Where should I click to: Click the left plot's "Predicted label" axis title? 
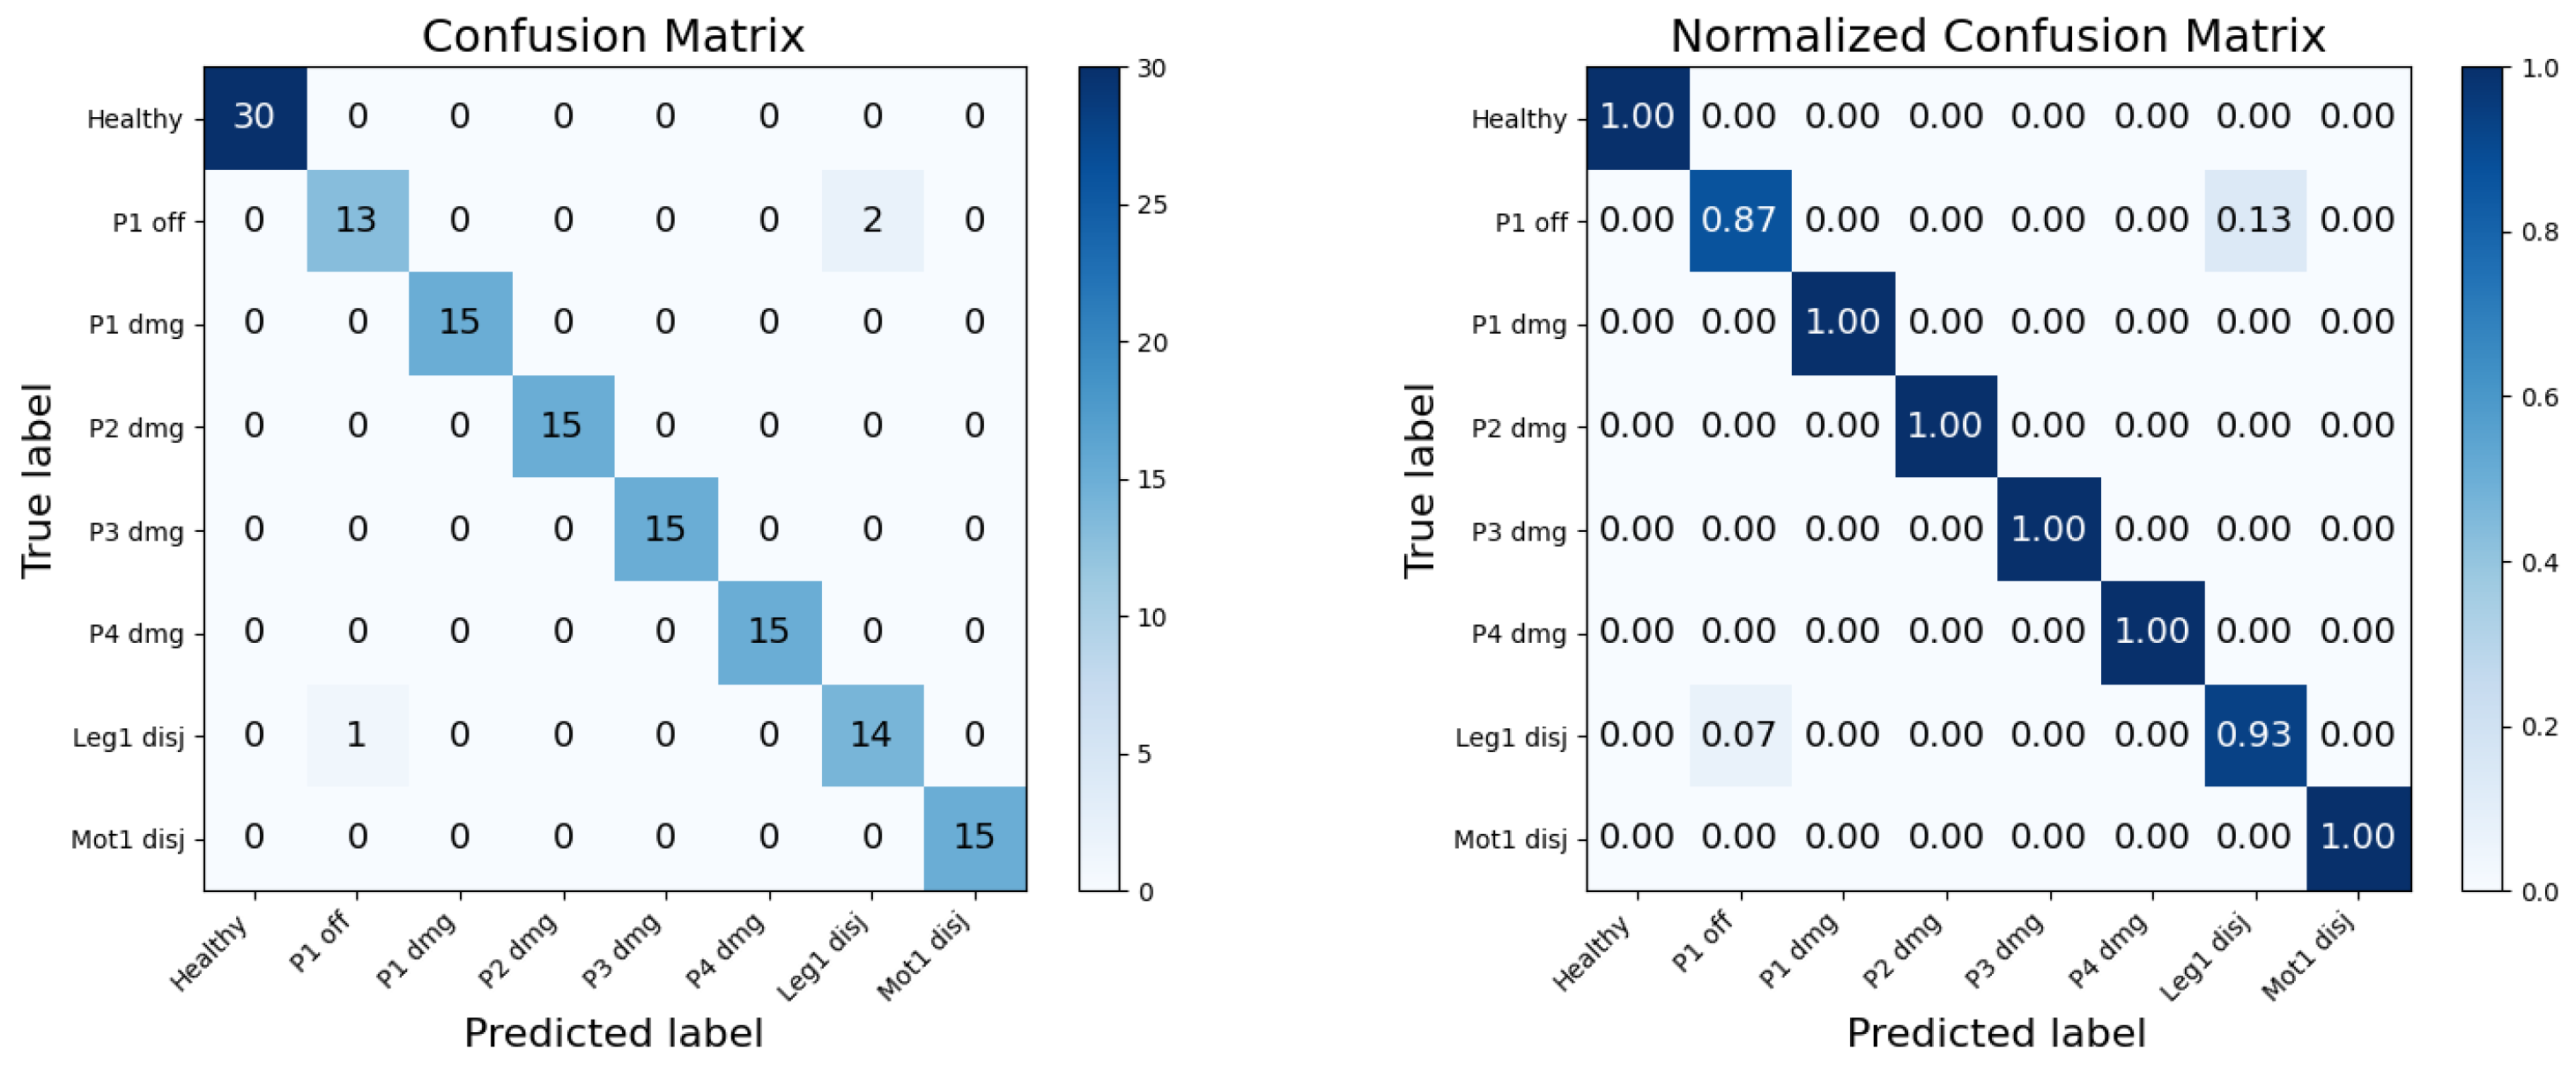point(613,1033)
